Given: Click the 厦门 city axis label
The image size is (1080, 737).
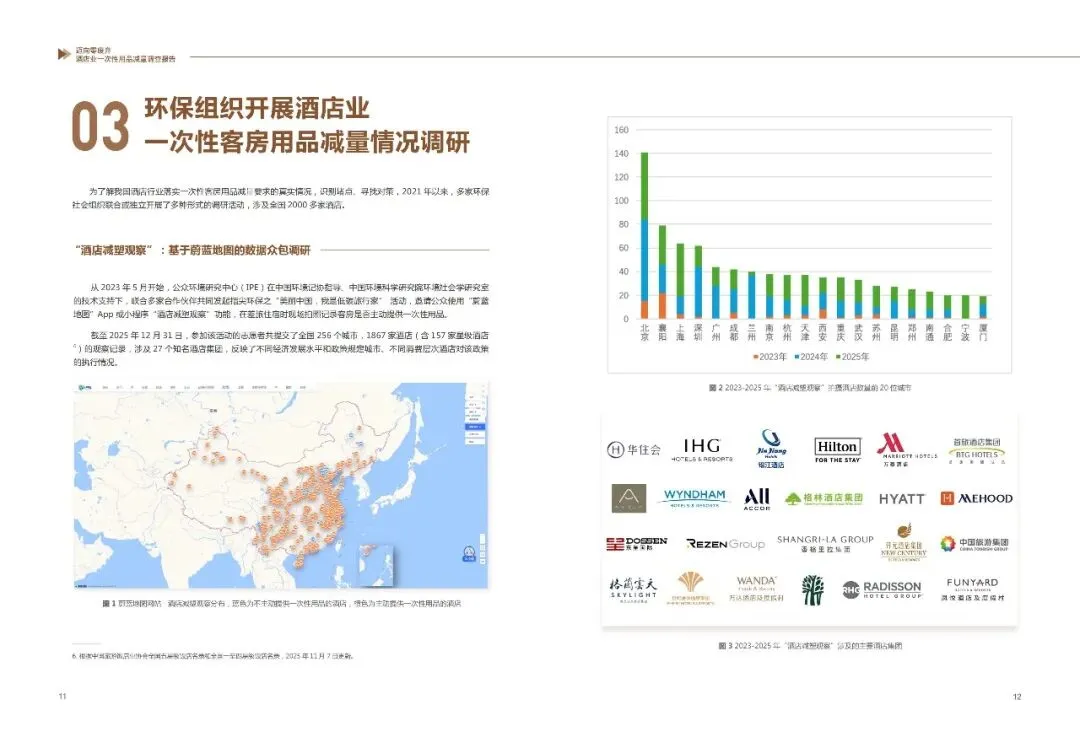Looking at the screenshot, I should point(983,333).
